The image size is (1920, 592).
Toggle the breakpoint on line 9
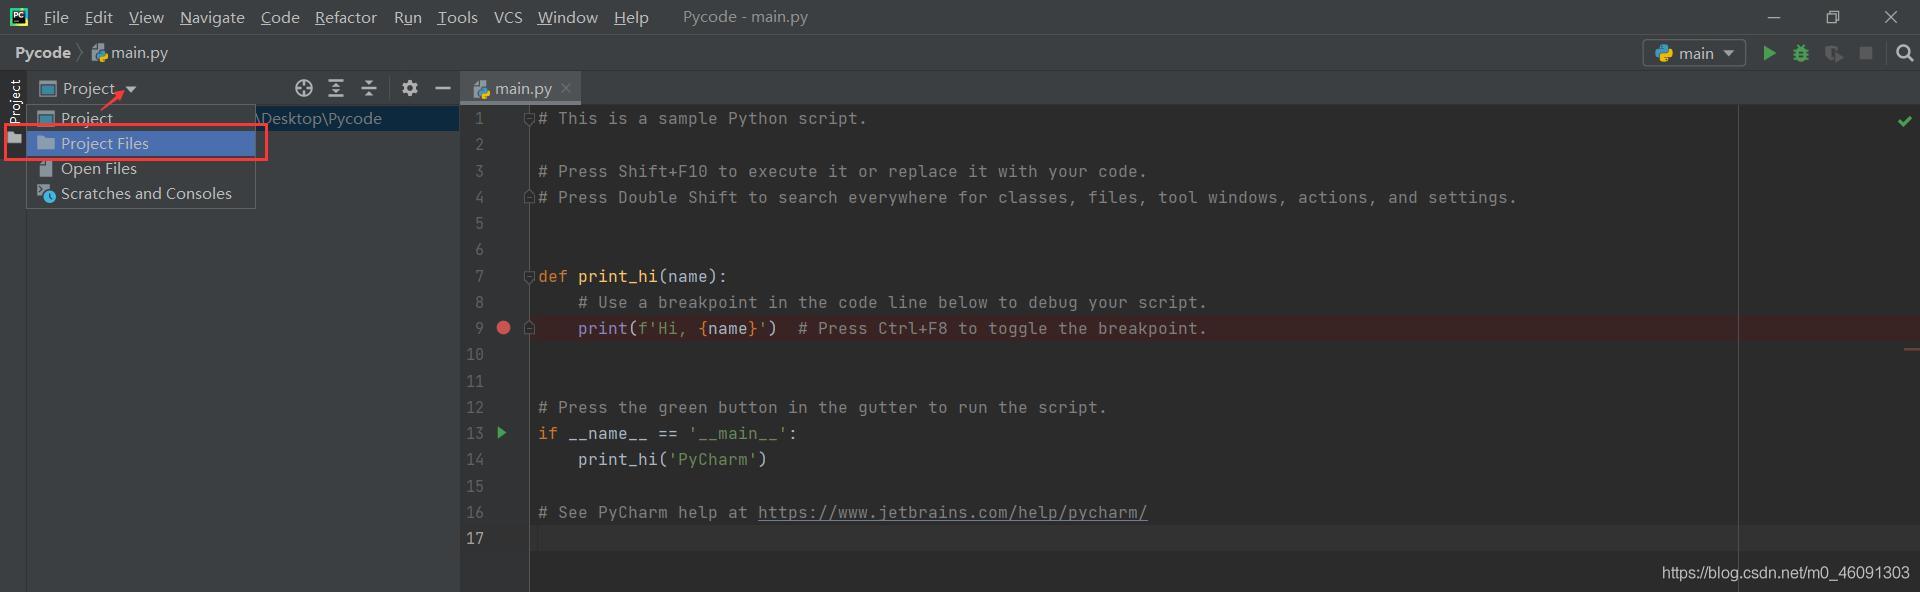click(x=504, y=328)
